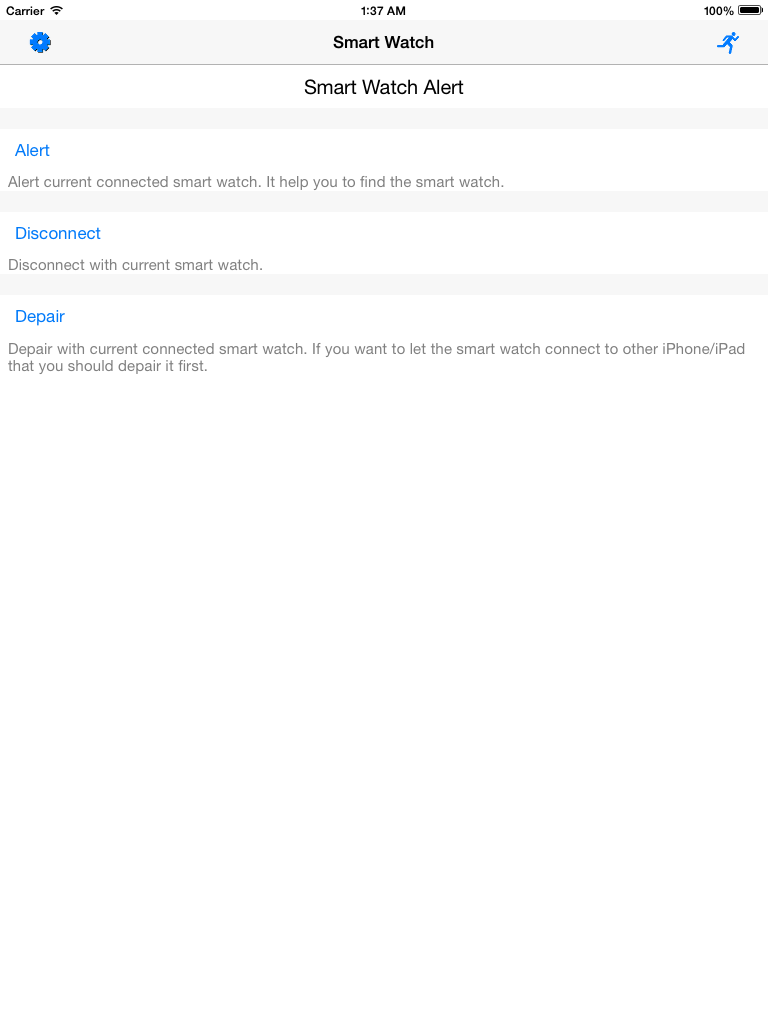Select the Smart Watch Alert heading
Image resolution: width=768 pixels, height=1024 pixels.
[x=383, y=87]
